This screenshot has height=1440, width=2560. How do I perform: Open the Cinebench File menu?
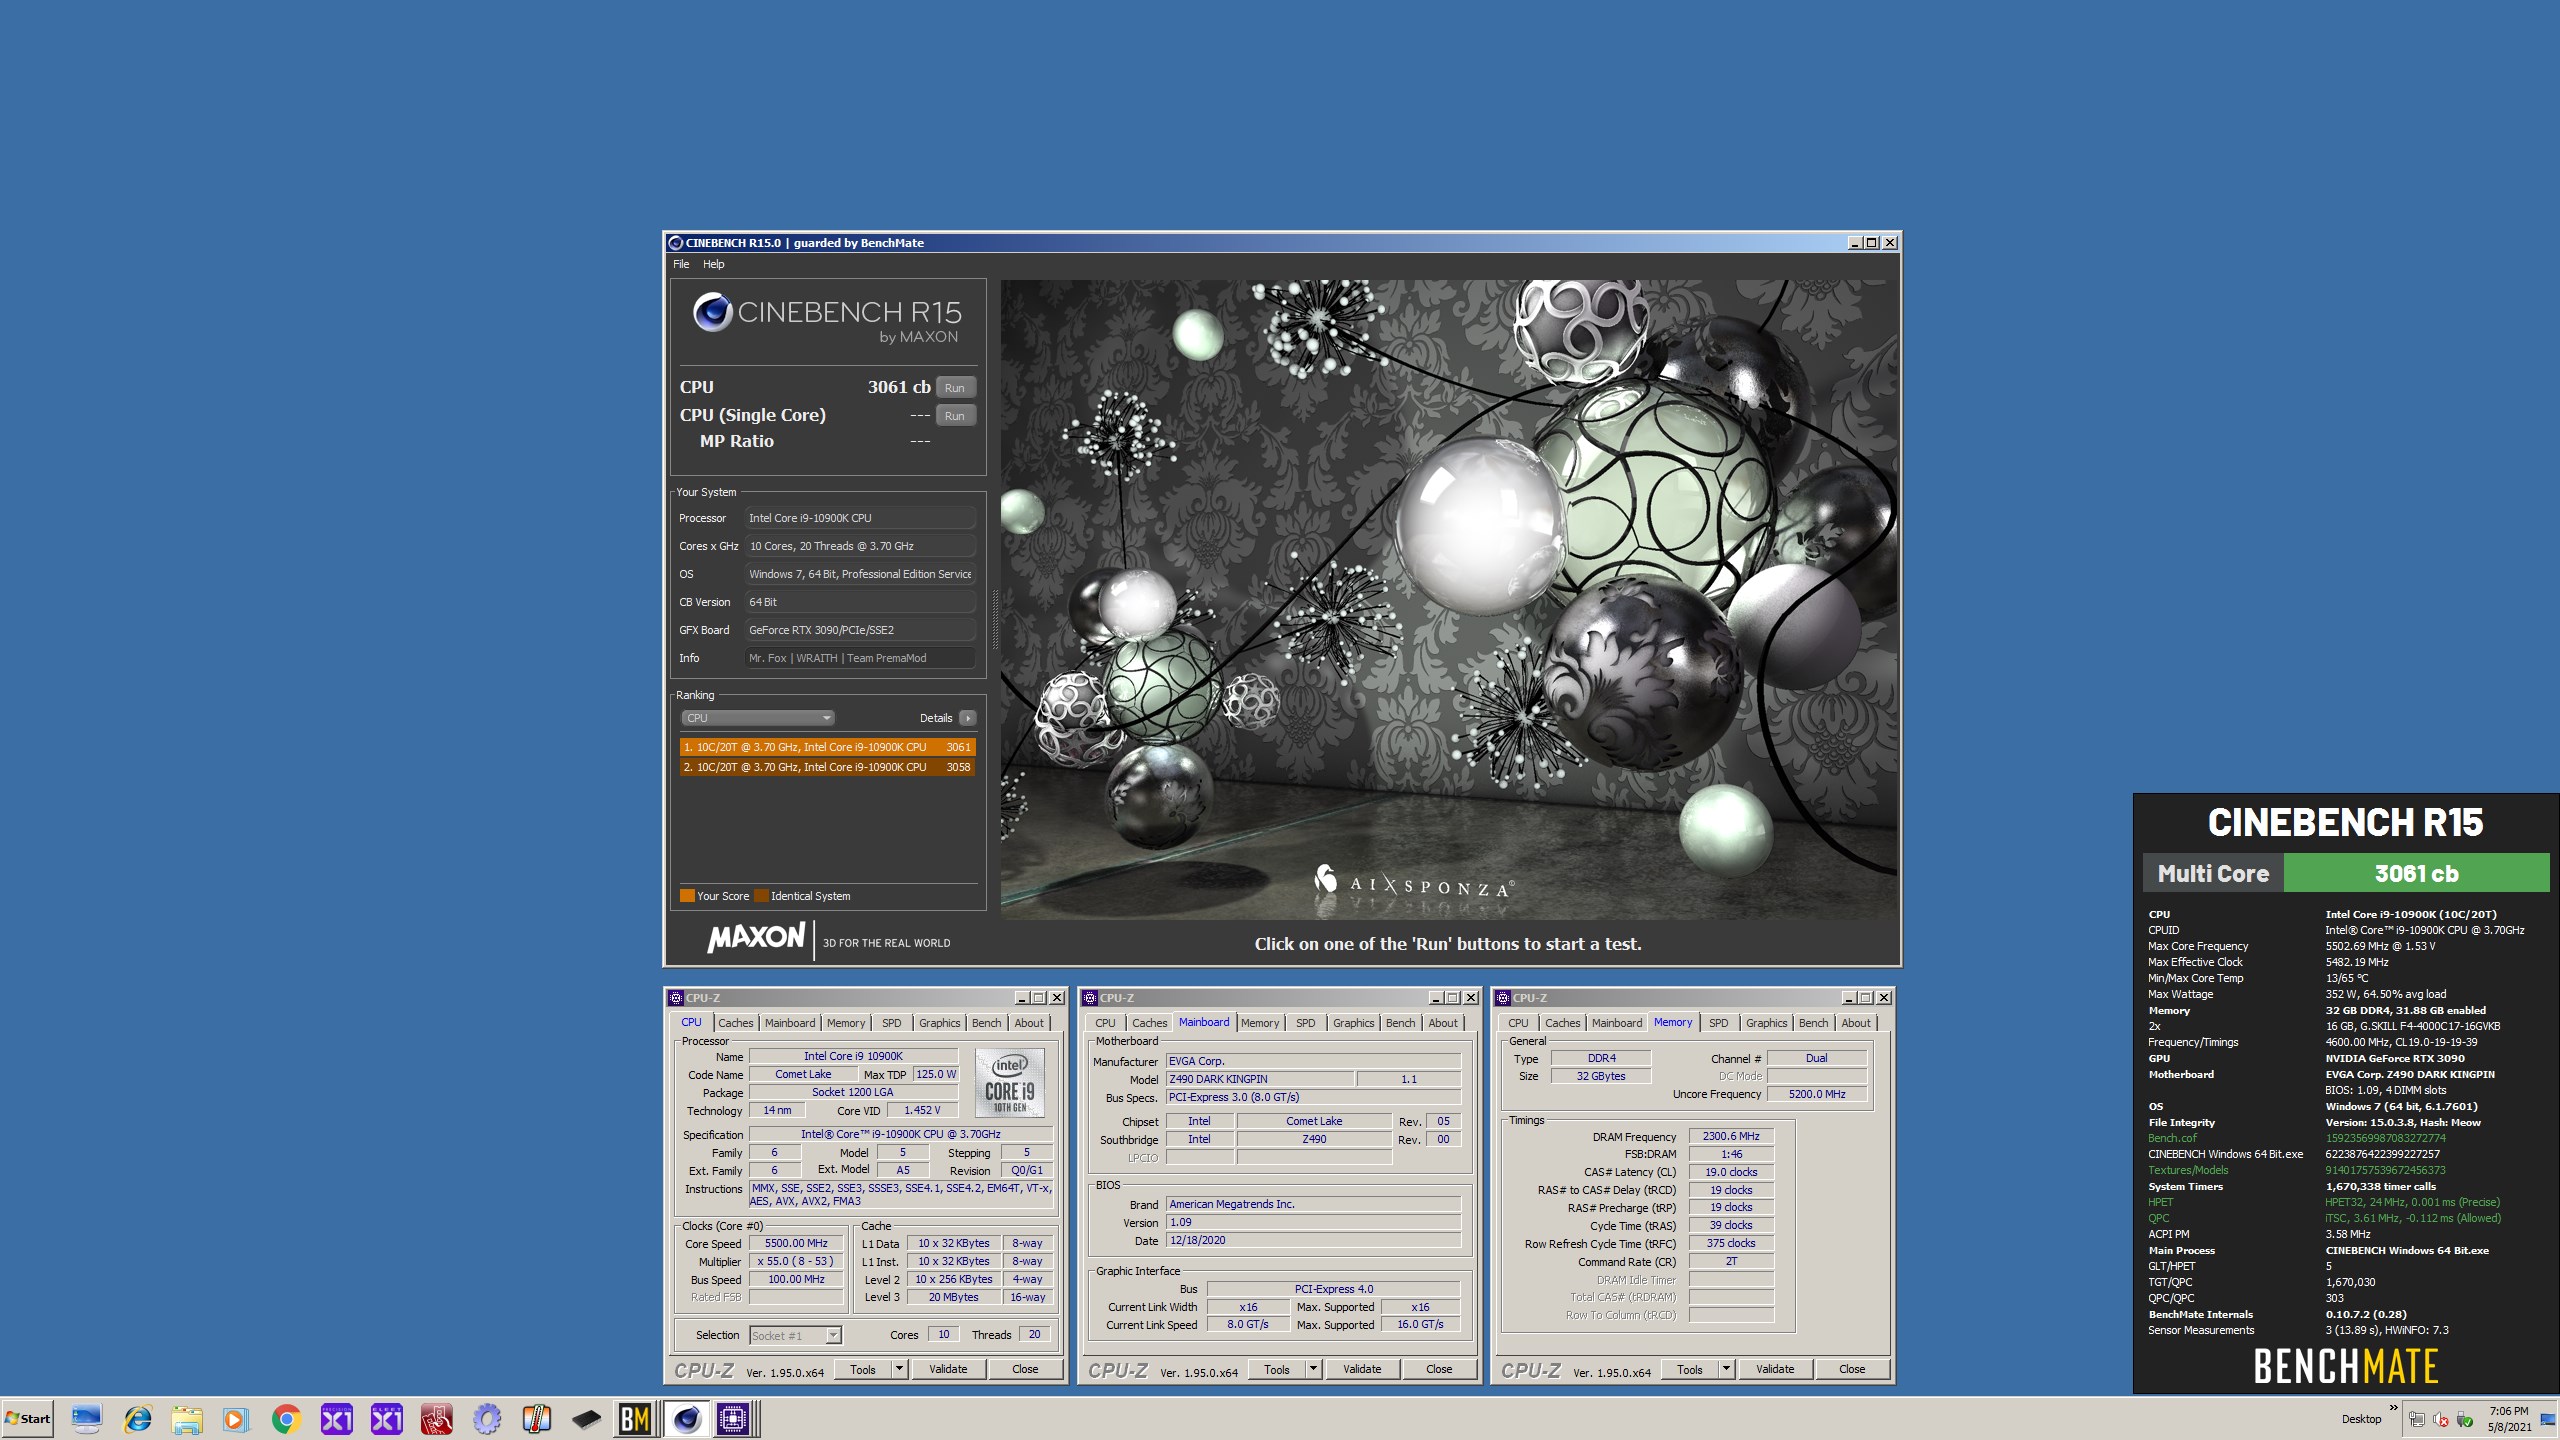(x=681, y=264)
